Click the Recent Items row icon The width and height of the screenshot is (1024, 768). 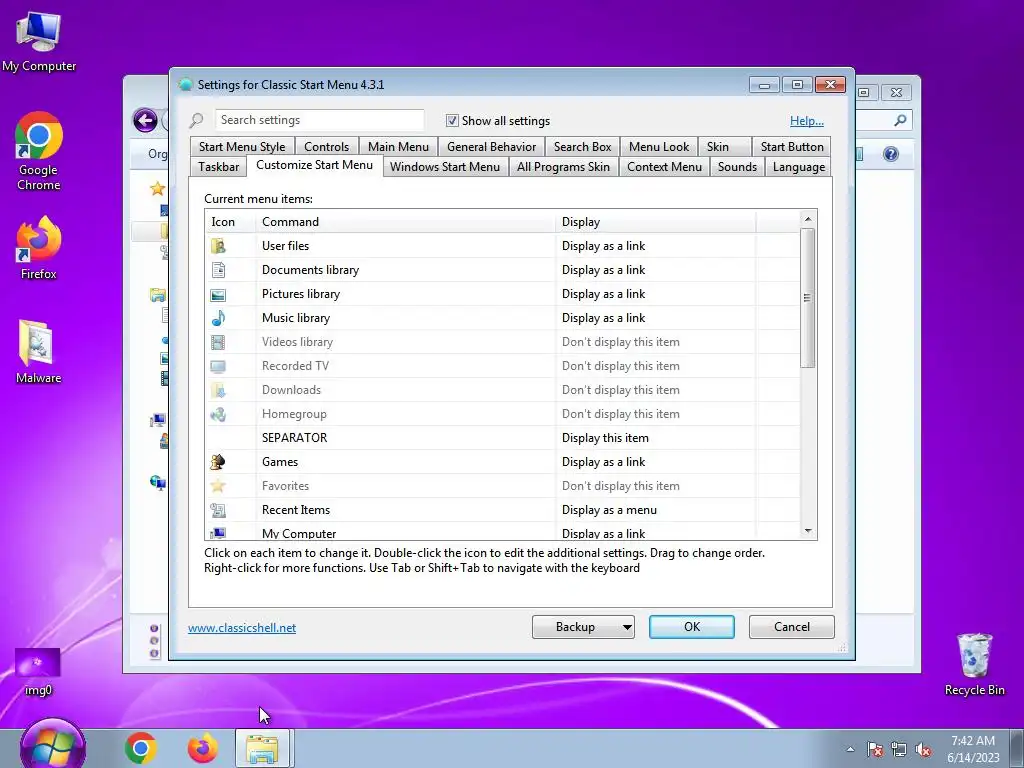pos(218,510)
